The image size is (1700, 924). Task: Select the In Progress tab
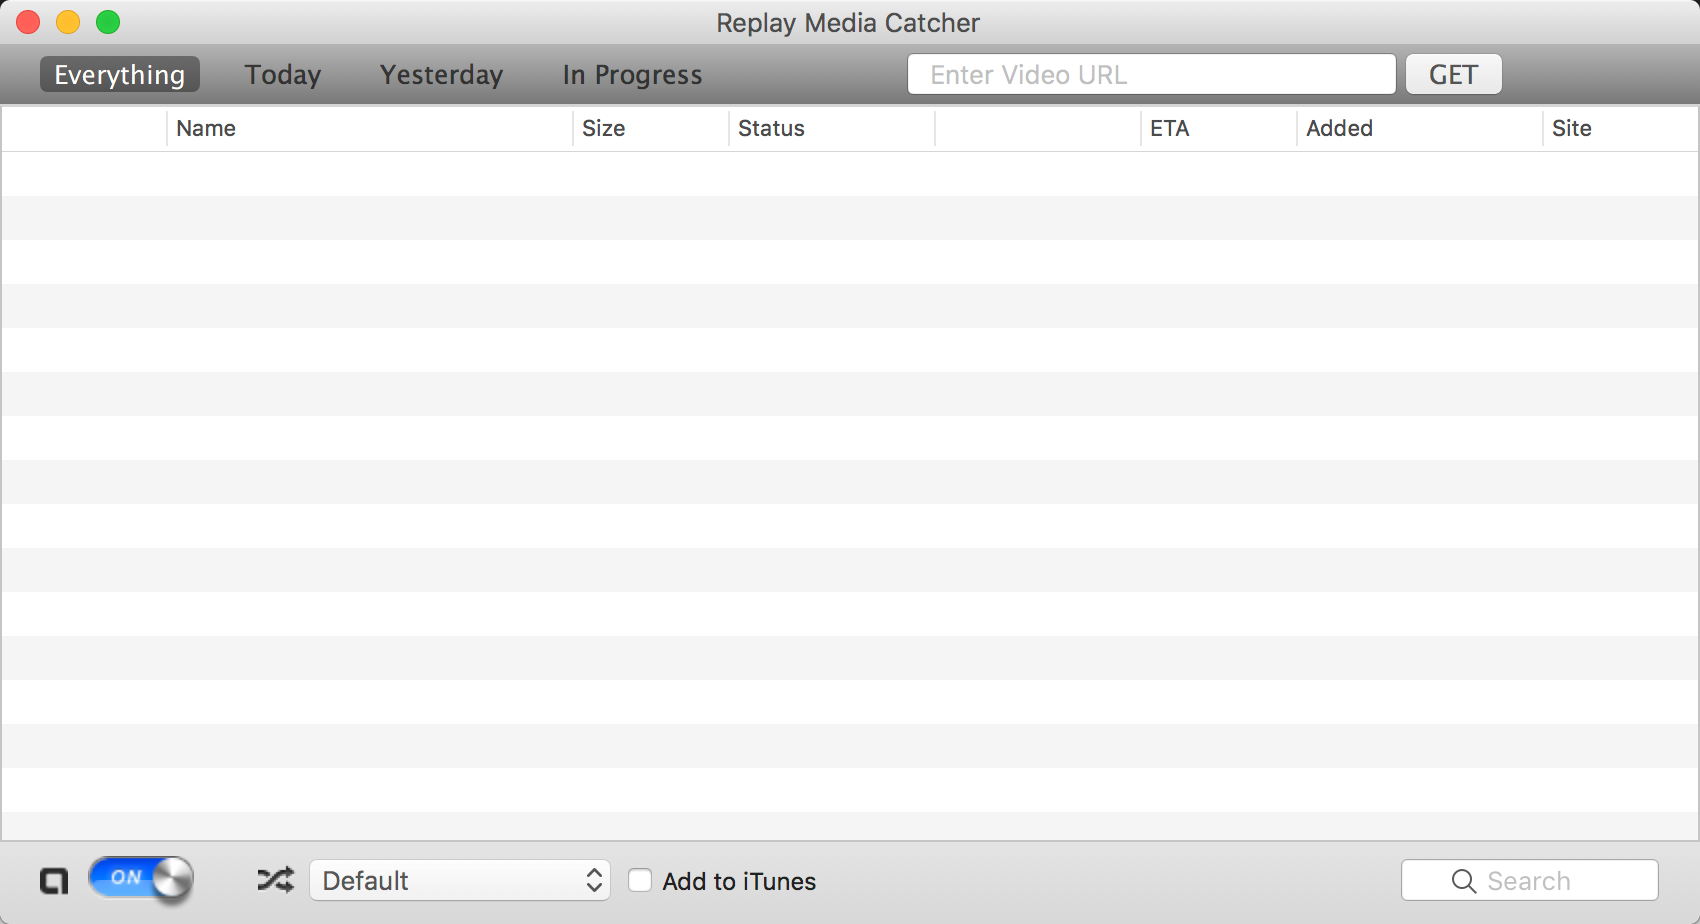point(632,75)
